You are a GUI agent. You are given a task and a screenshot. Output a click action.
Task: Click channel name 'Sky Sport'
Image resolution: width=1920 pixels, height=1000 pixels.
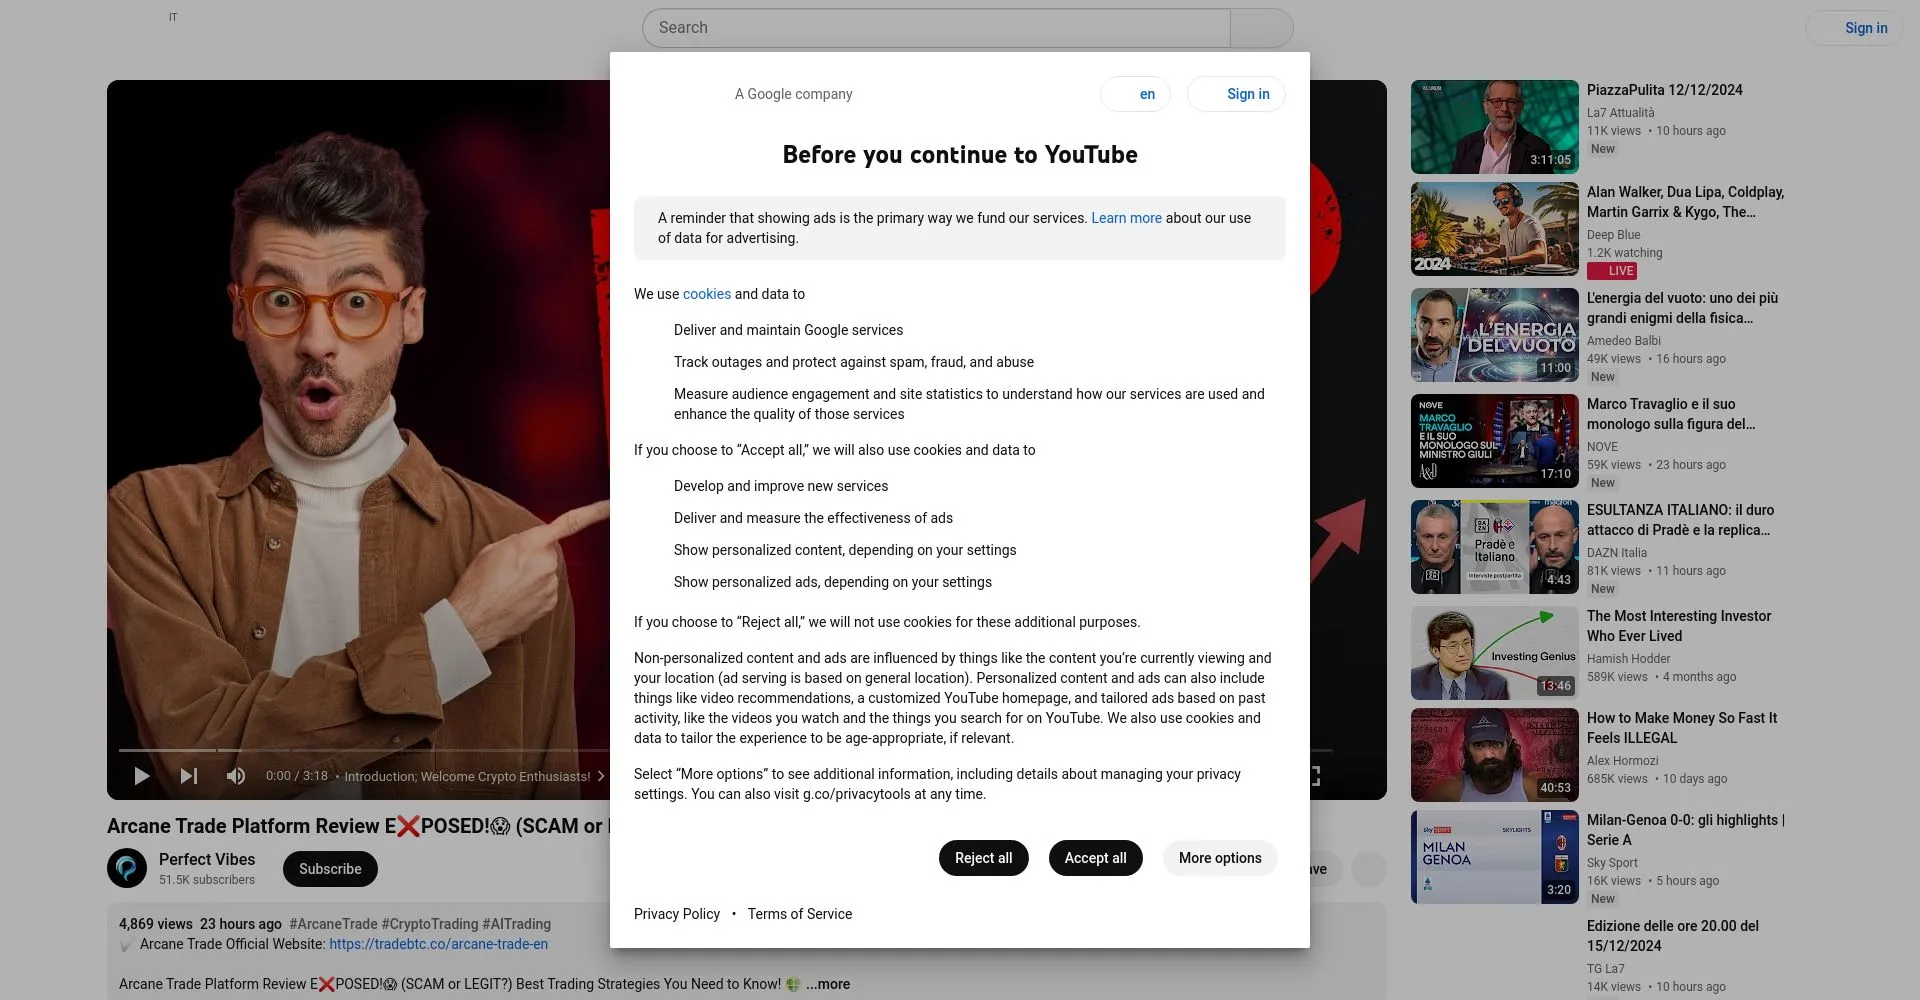pos(1612,863)
